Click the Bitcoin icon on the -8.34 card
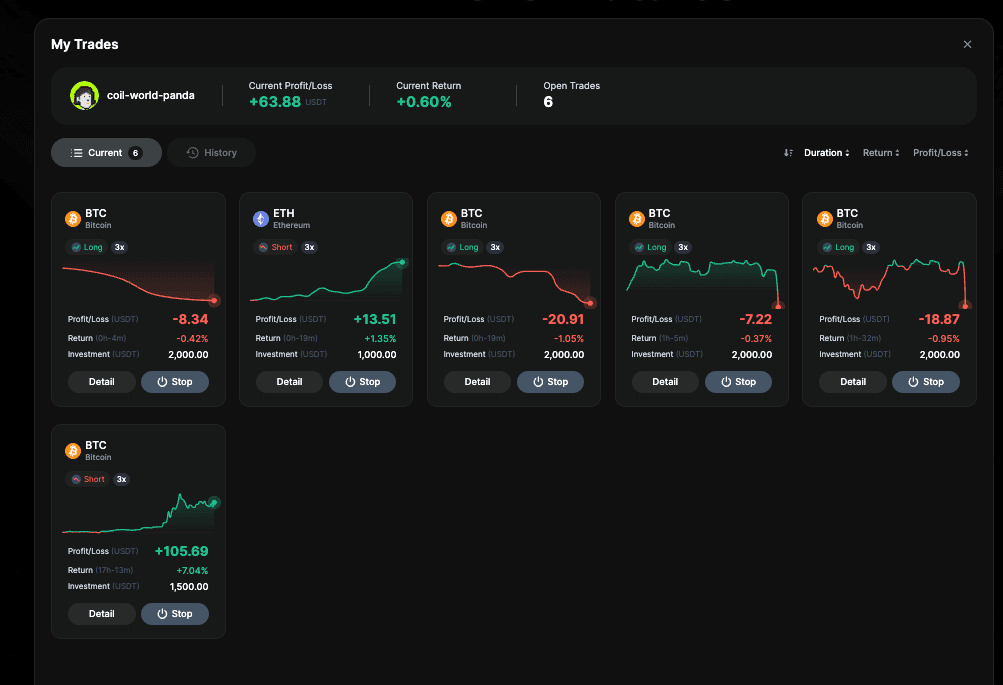 tap(73, 219)
